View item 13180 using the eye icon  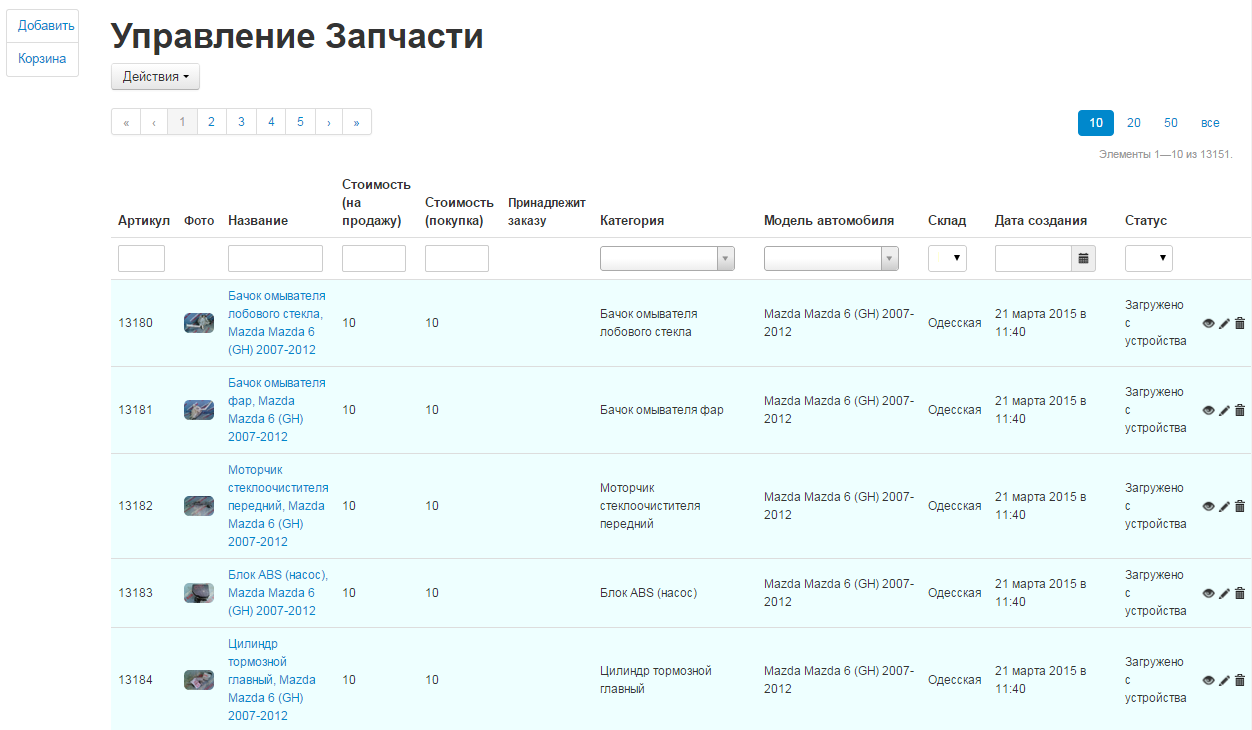point(1208,323)
